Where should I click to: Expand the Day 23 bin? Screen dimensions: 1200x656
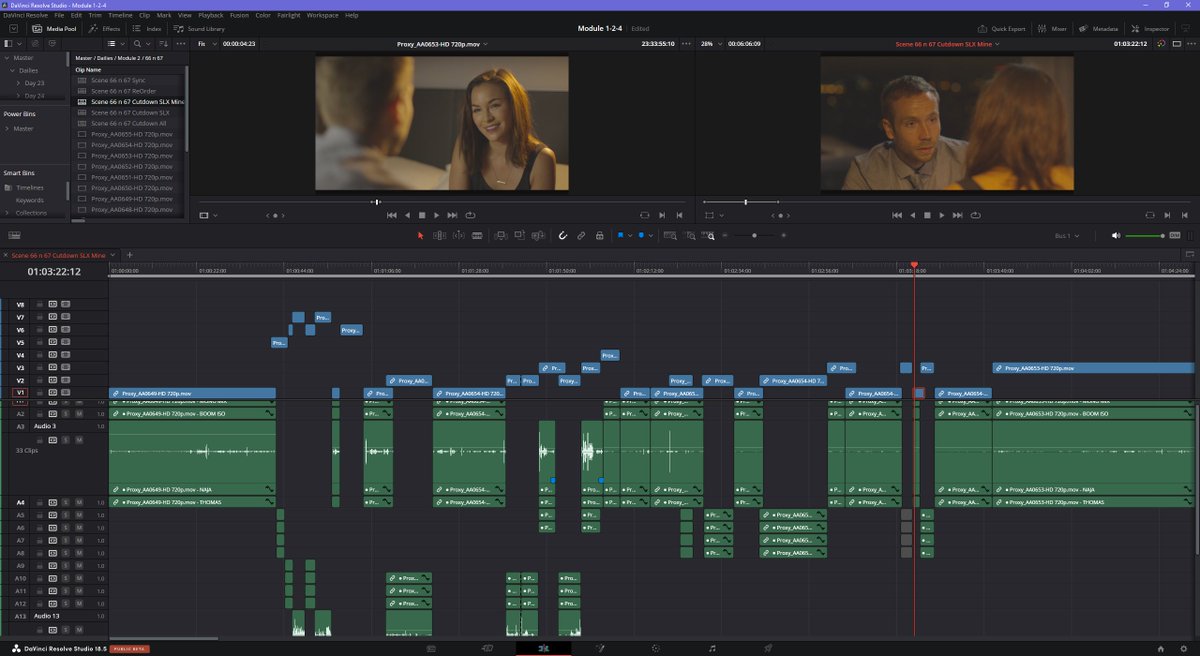click(x=18, y=83)
